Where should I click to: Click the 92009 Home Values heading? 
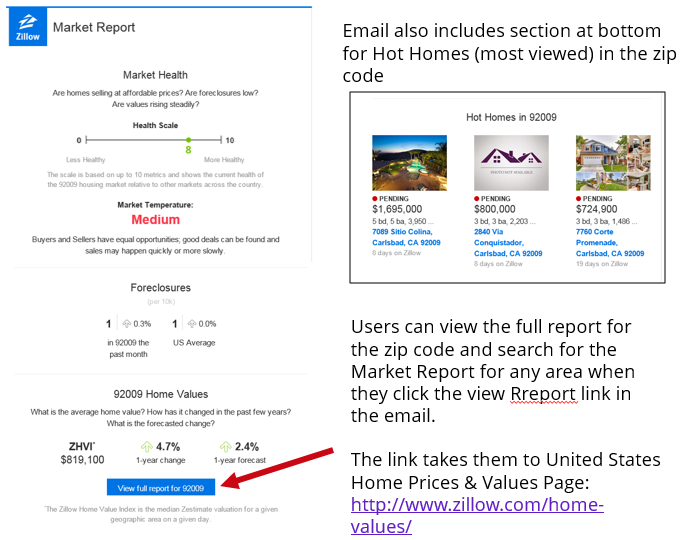point(161,394)
